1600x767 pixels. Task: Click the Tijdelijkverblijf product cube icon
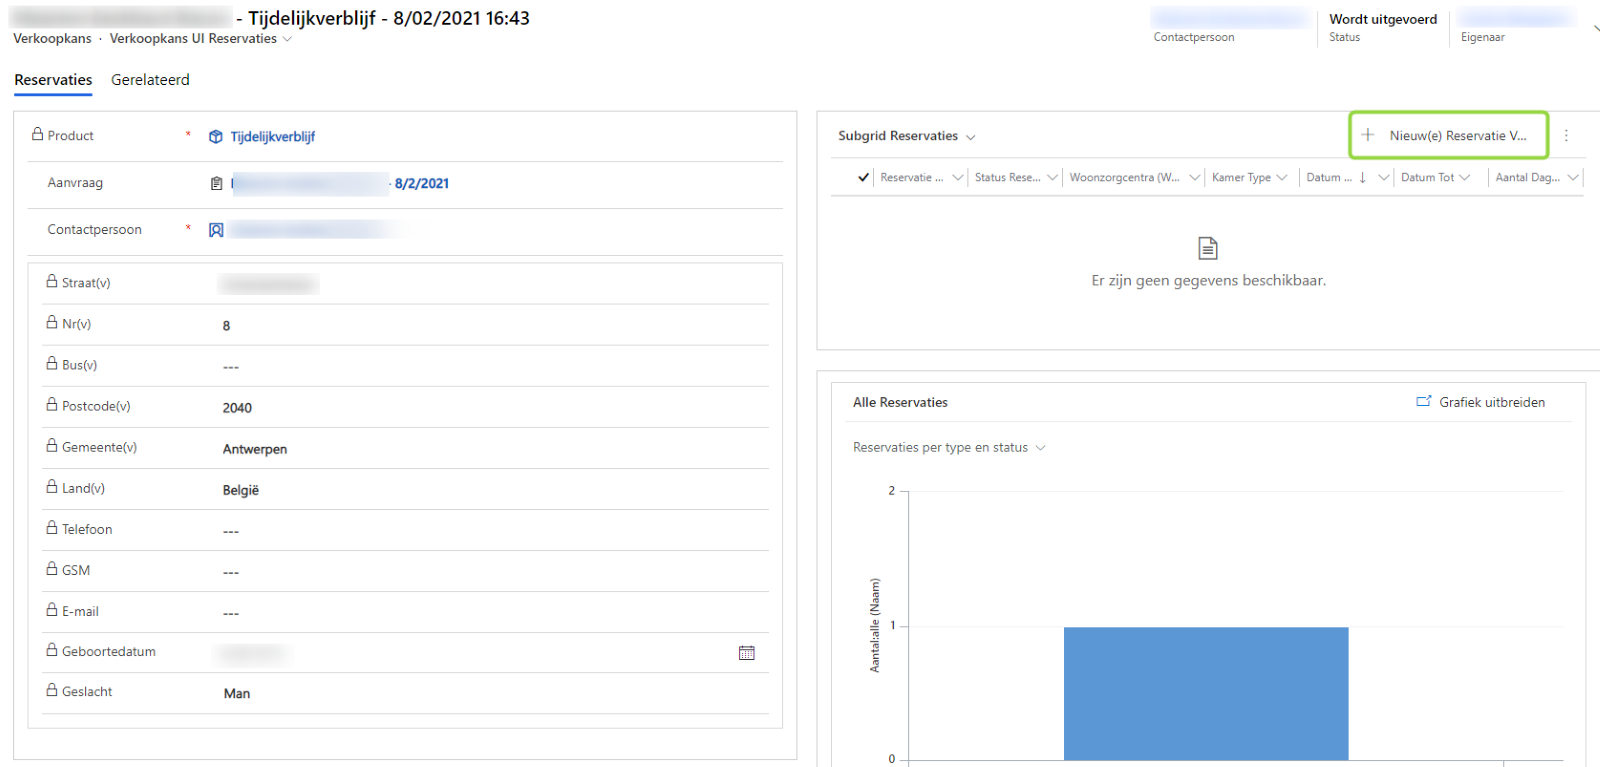click(215, 137)
